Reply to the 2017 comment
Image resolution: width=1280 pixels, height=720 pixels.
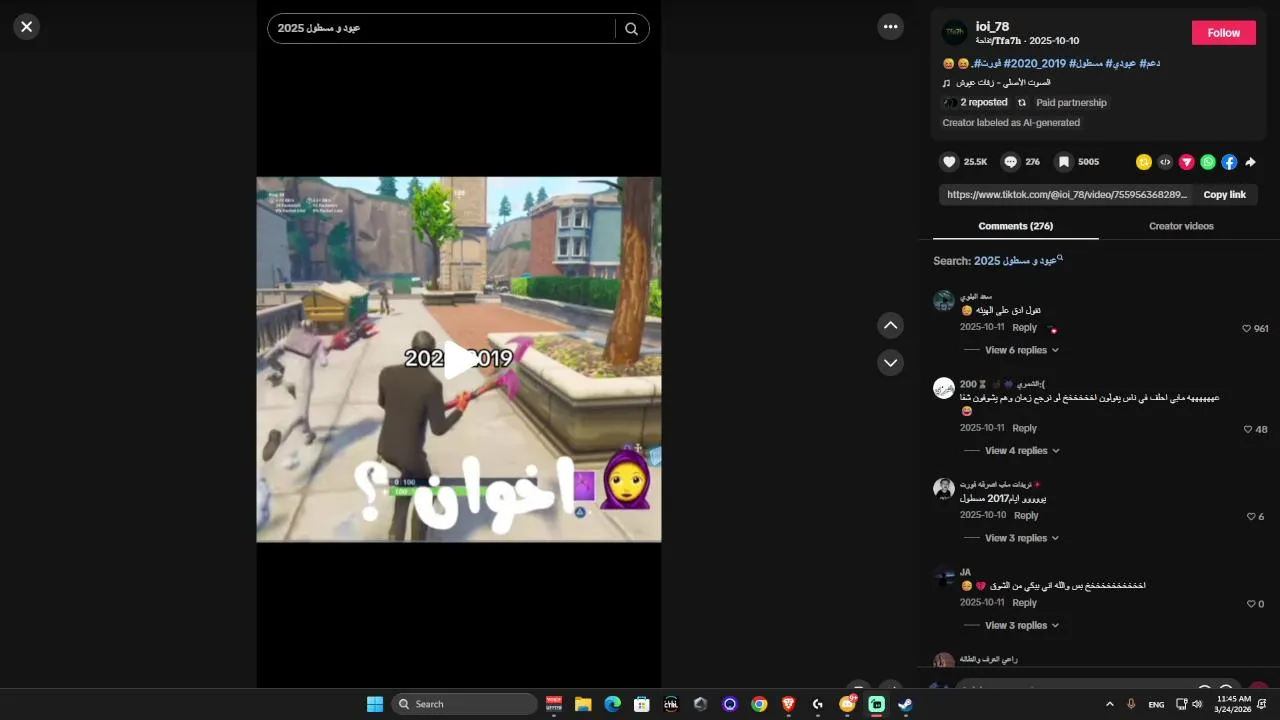click(x=1026, y=516)
